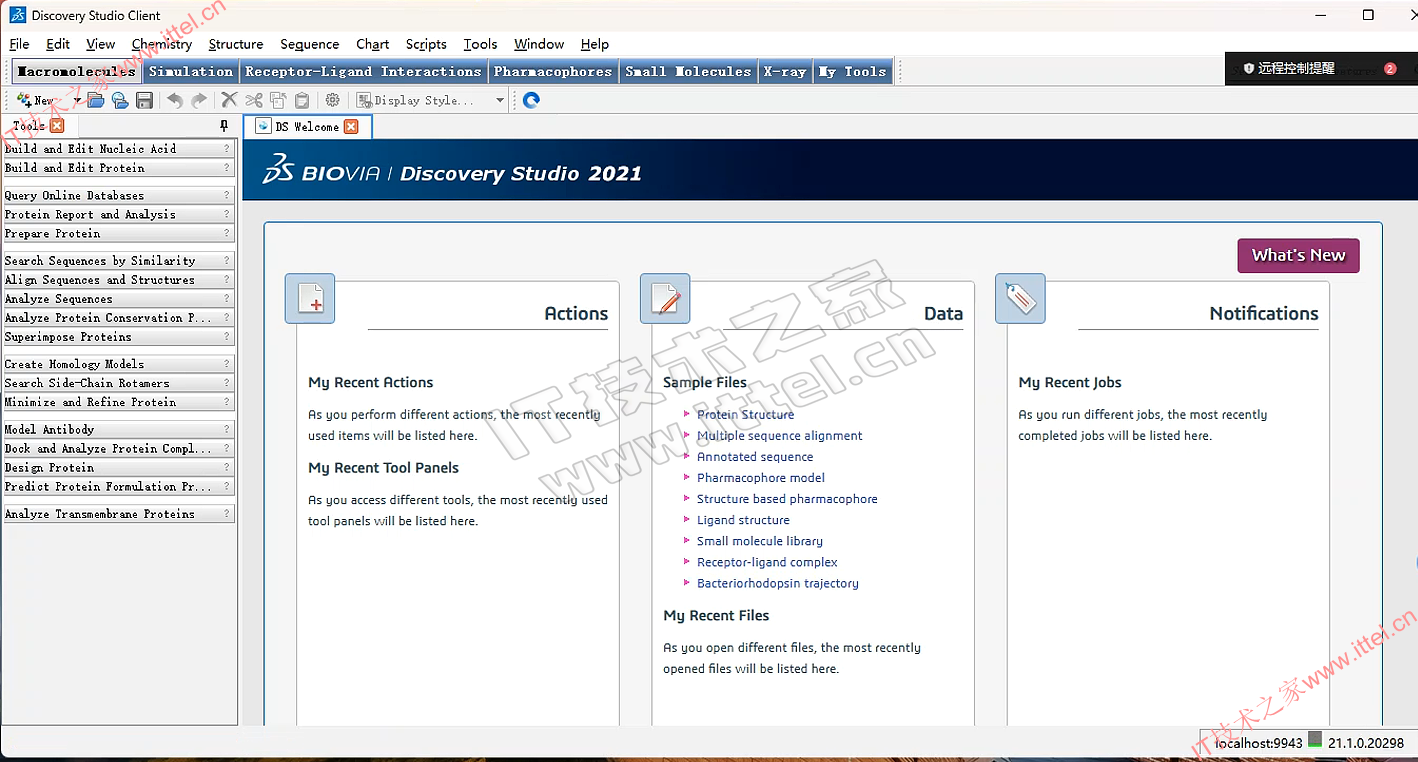Open help for Minimize and Refine Protein
Screen dimensions: 1418x762
click(227, 402)
